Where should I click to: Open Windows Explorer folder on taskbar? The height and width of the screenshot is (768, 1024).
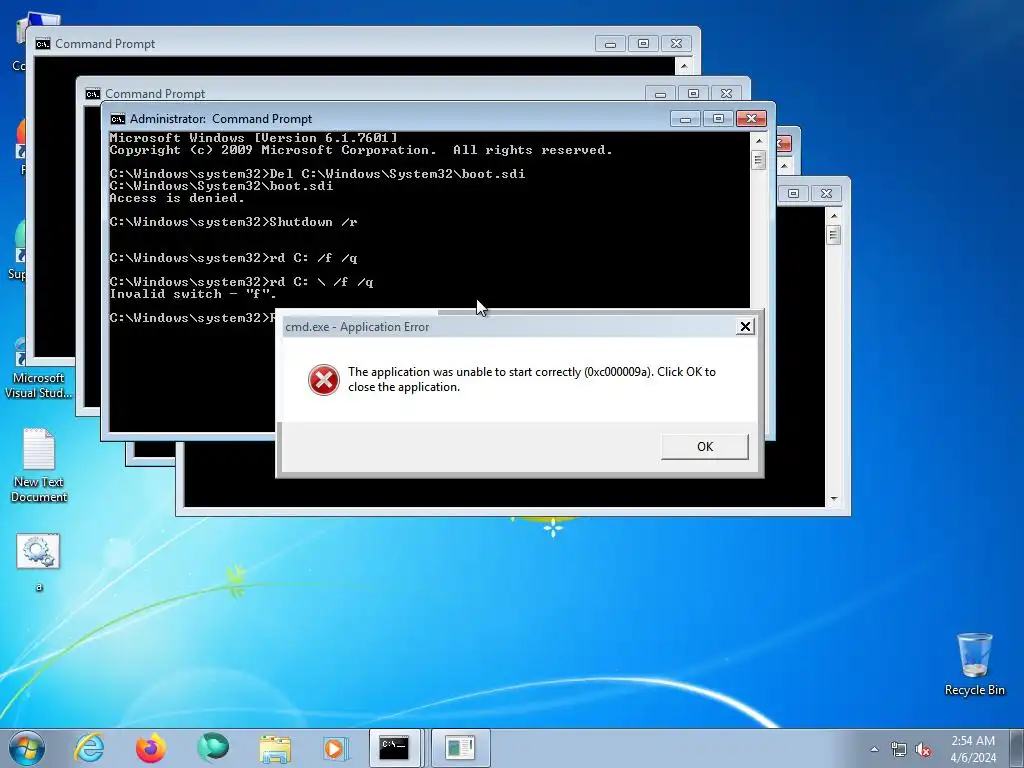coord(275,748)
